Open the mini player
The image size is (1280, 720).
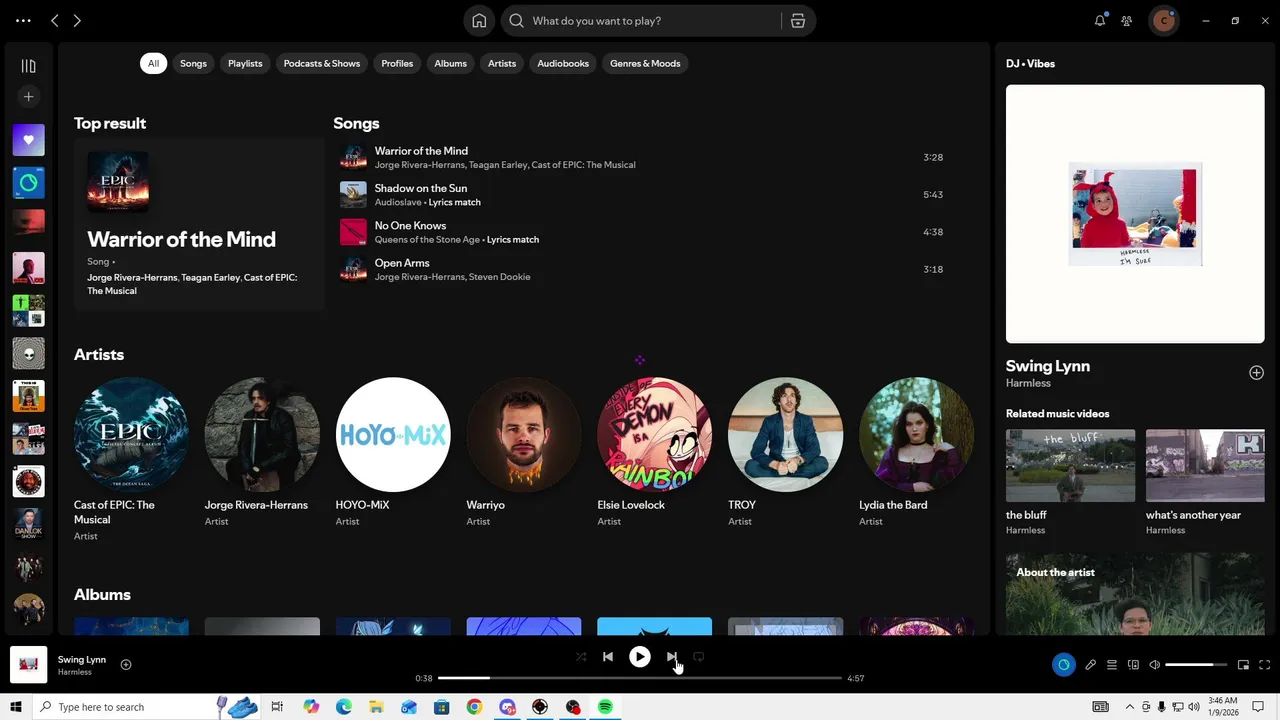click(1243, 665)
